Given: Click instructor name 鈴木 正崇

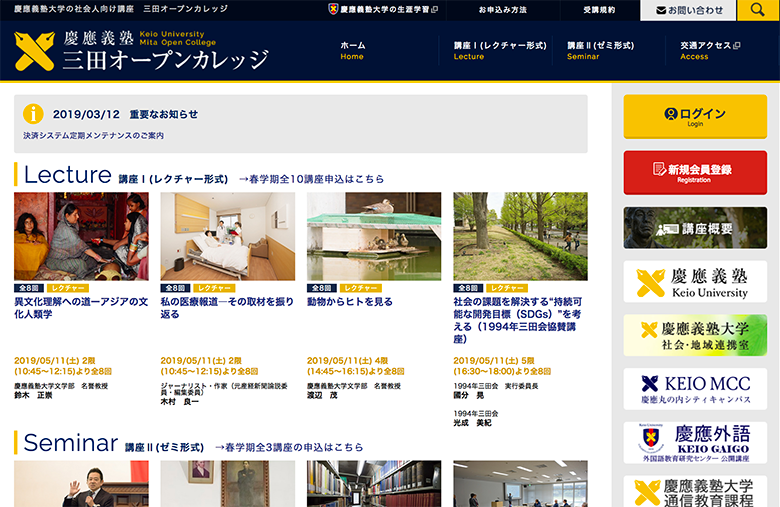Looking at the screenshot, I should point(33,396).
